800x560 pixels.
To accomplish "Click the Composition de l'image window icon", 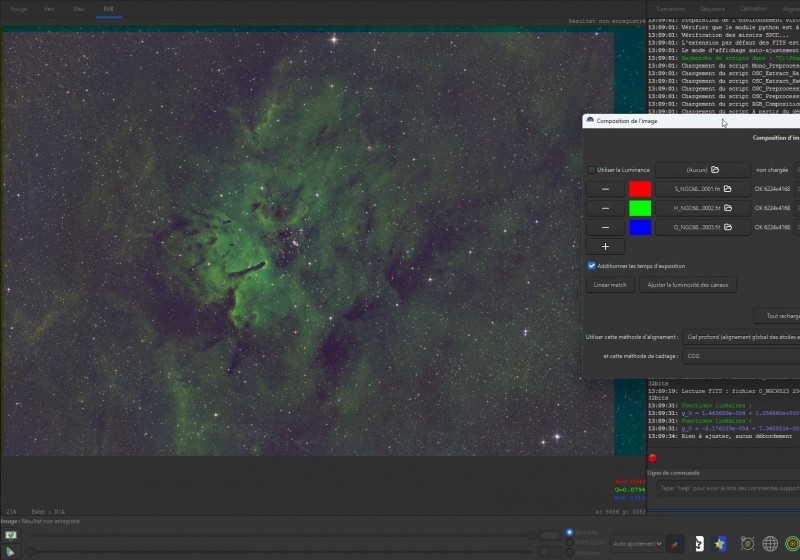I will pos(590,120).
